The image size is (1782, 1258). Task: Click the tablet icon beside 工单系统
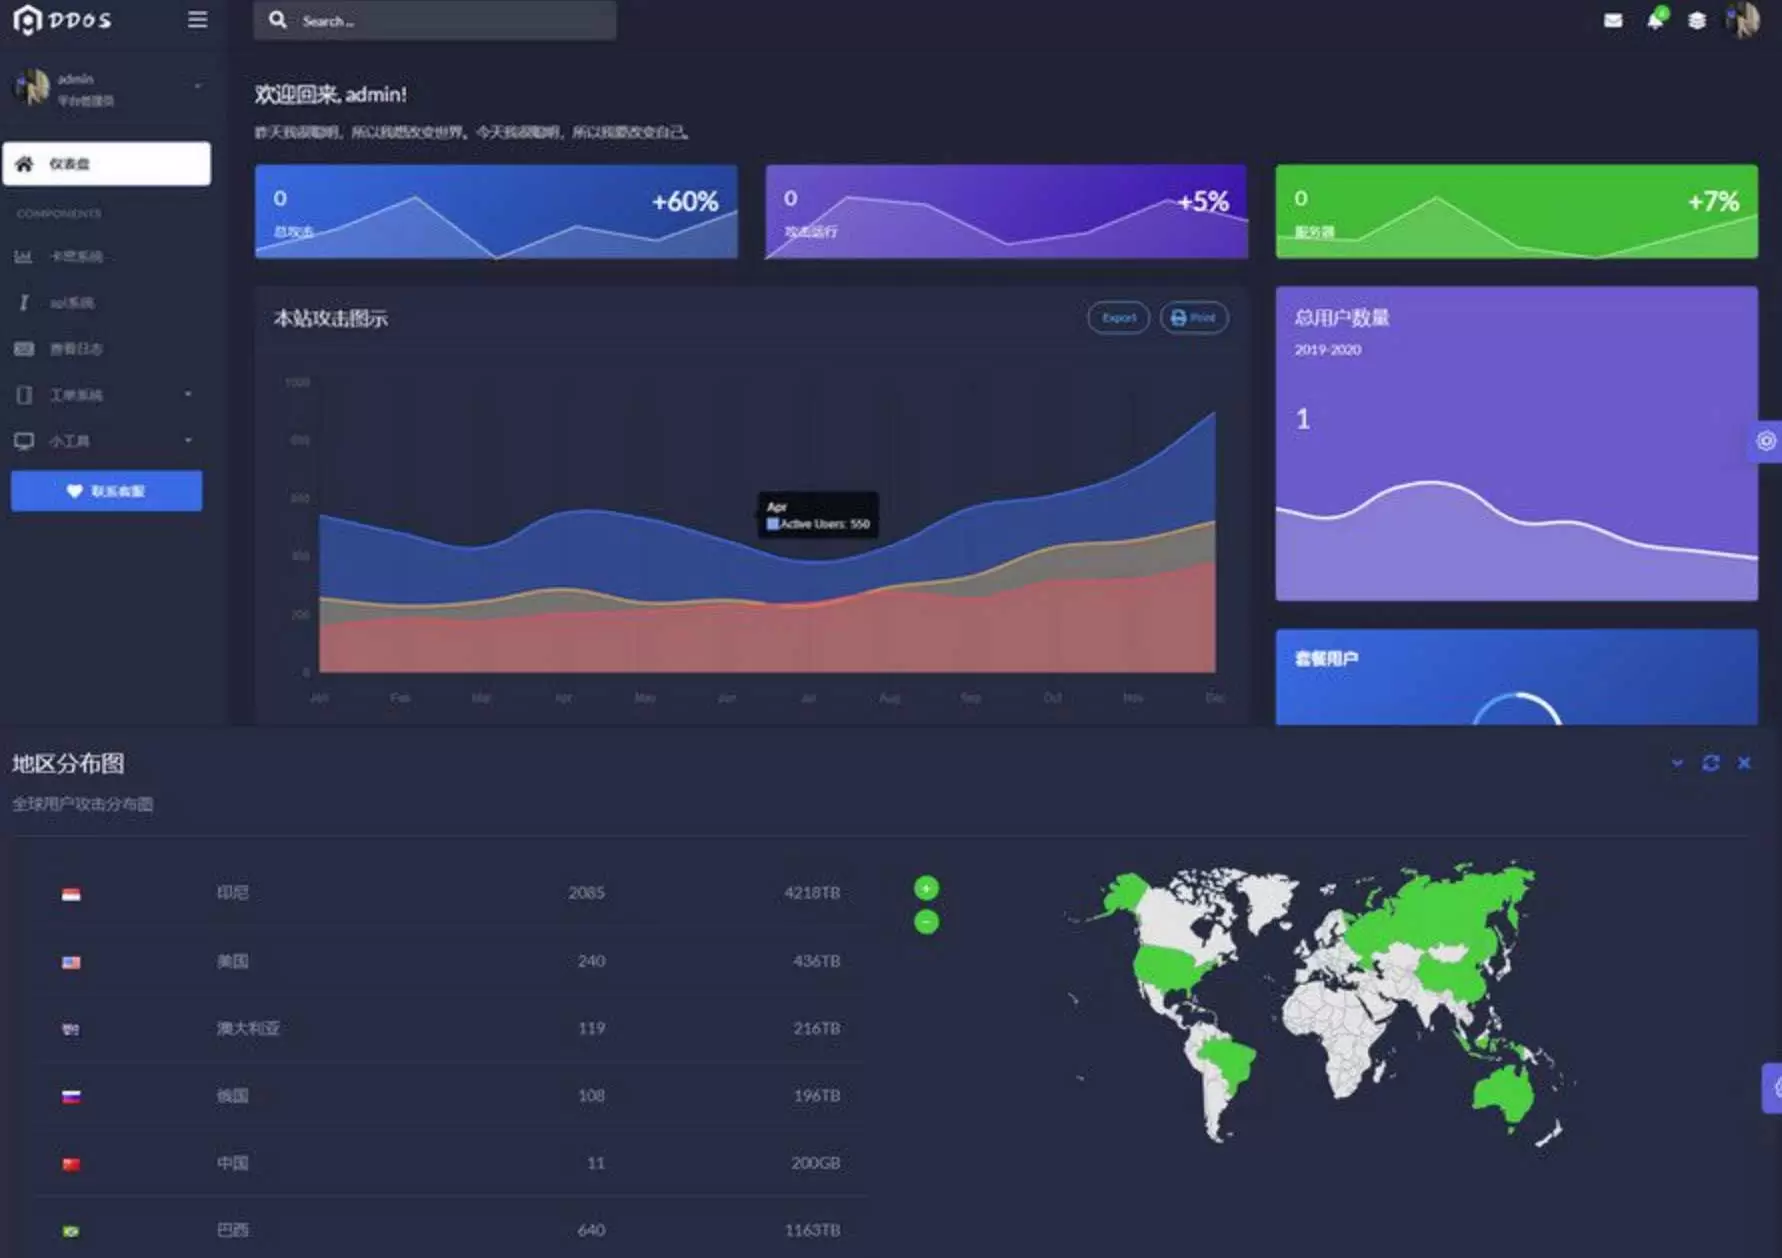coord(24,395)
